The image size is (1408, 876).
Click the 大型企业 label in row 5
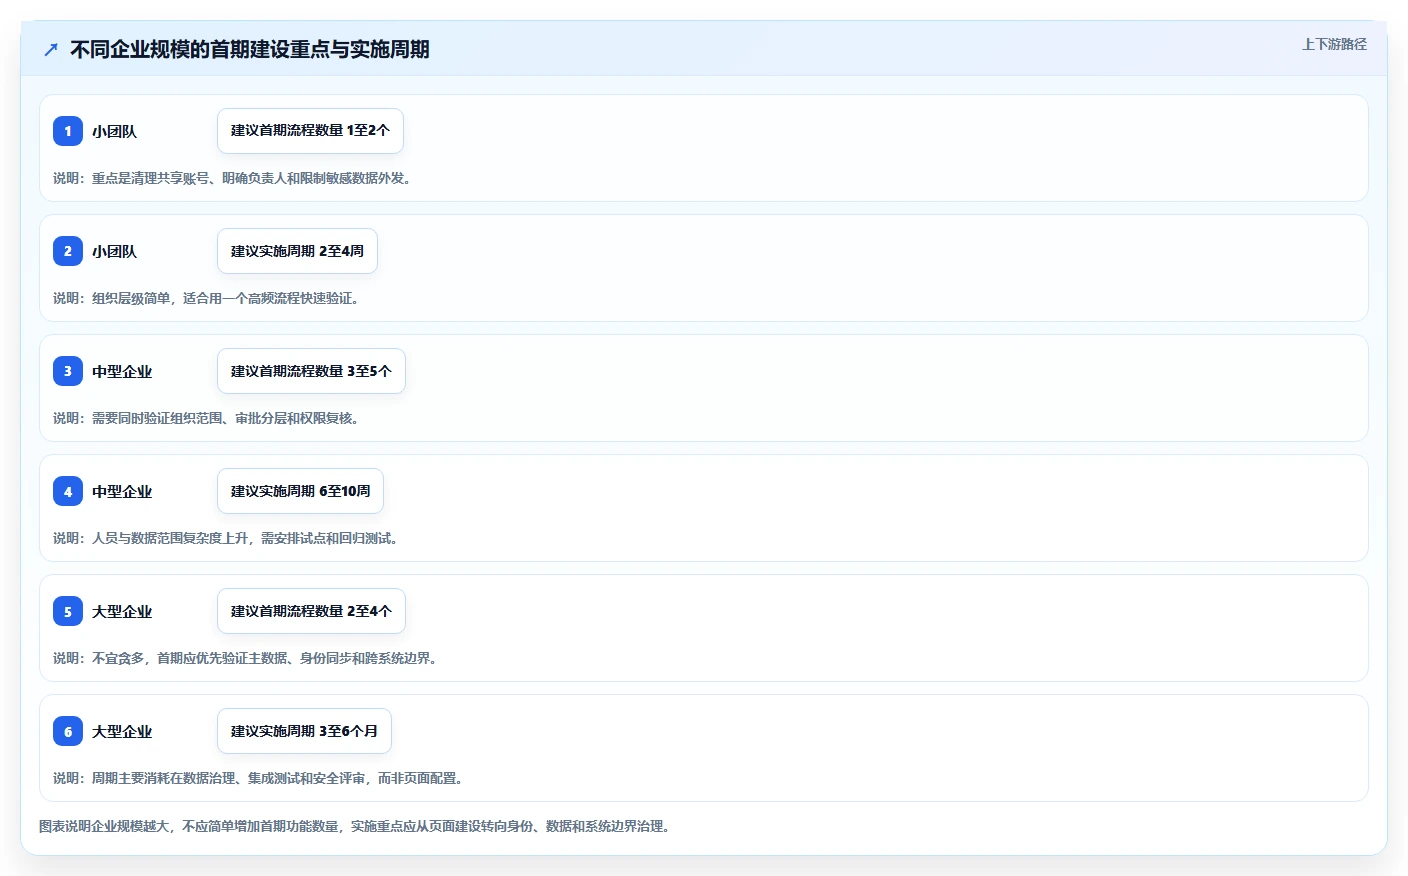point(122,611)
